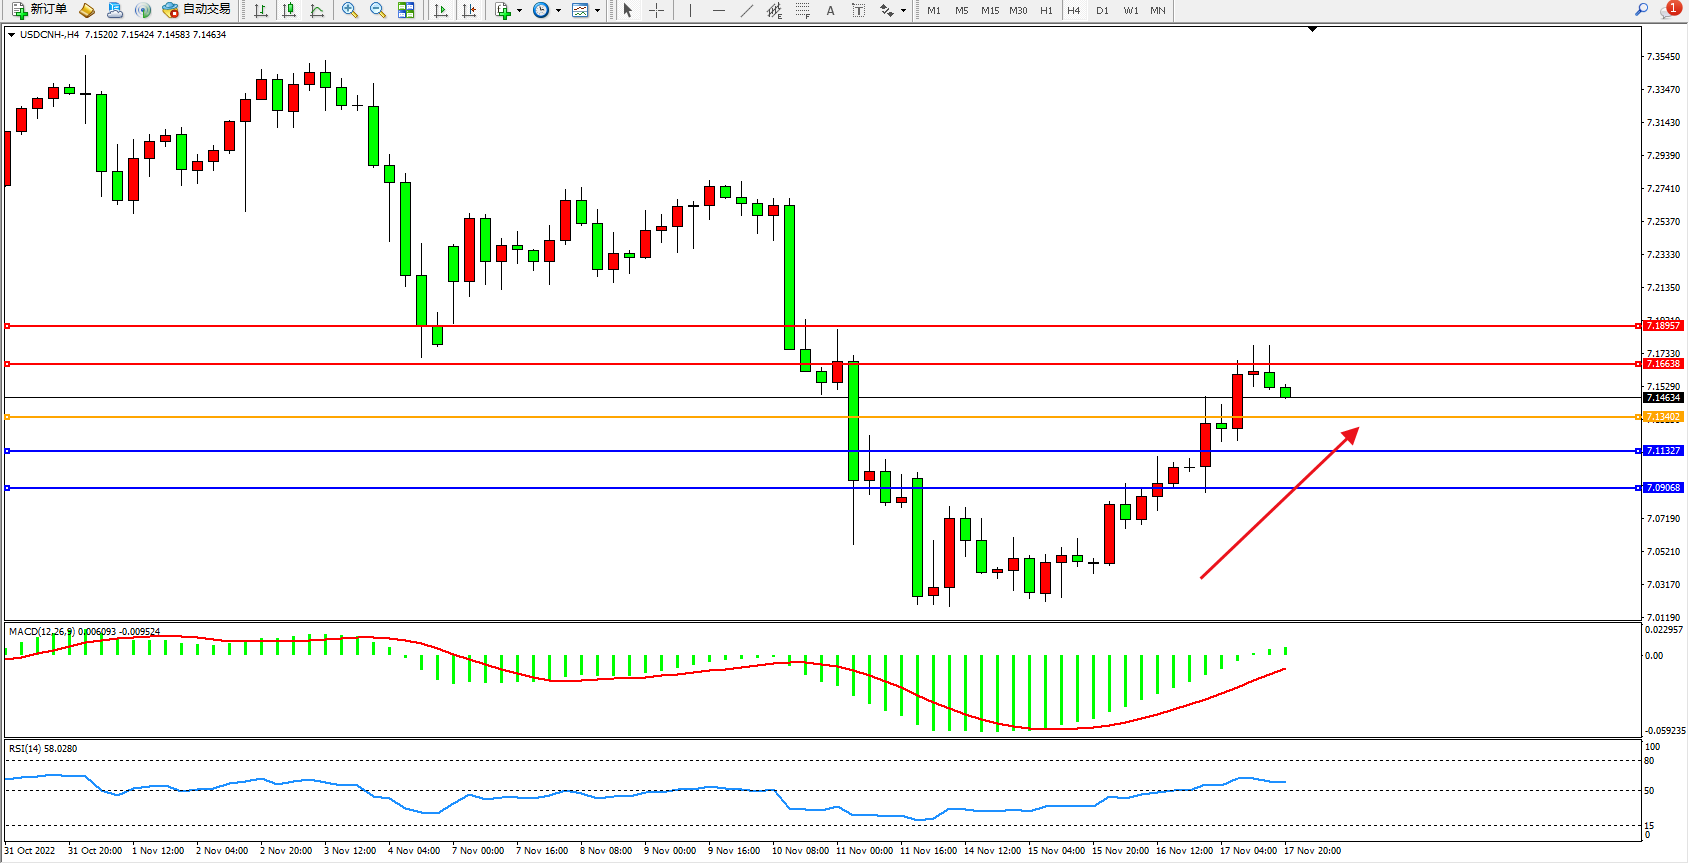The width and height of the screenshot is (1689, 864).
Task: Draw a horizontal line tool
Action: [718, 10]
